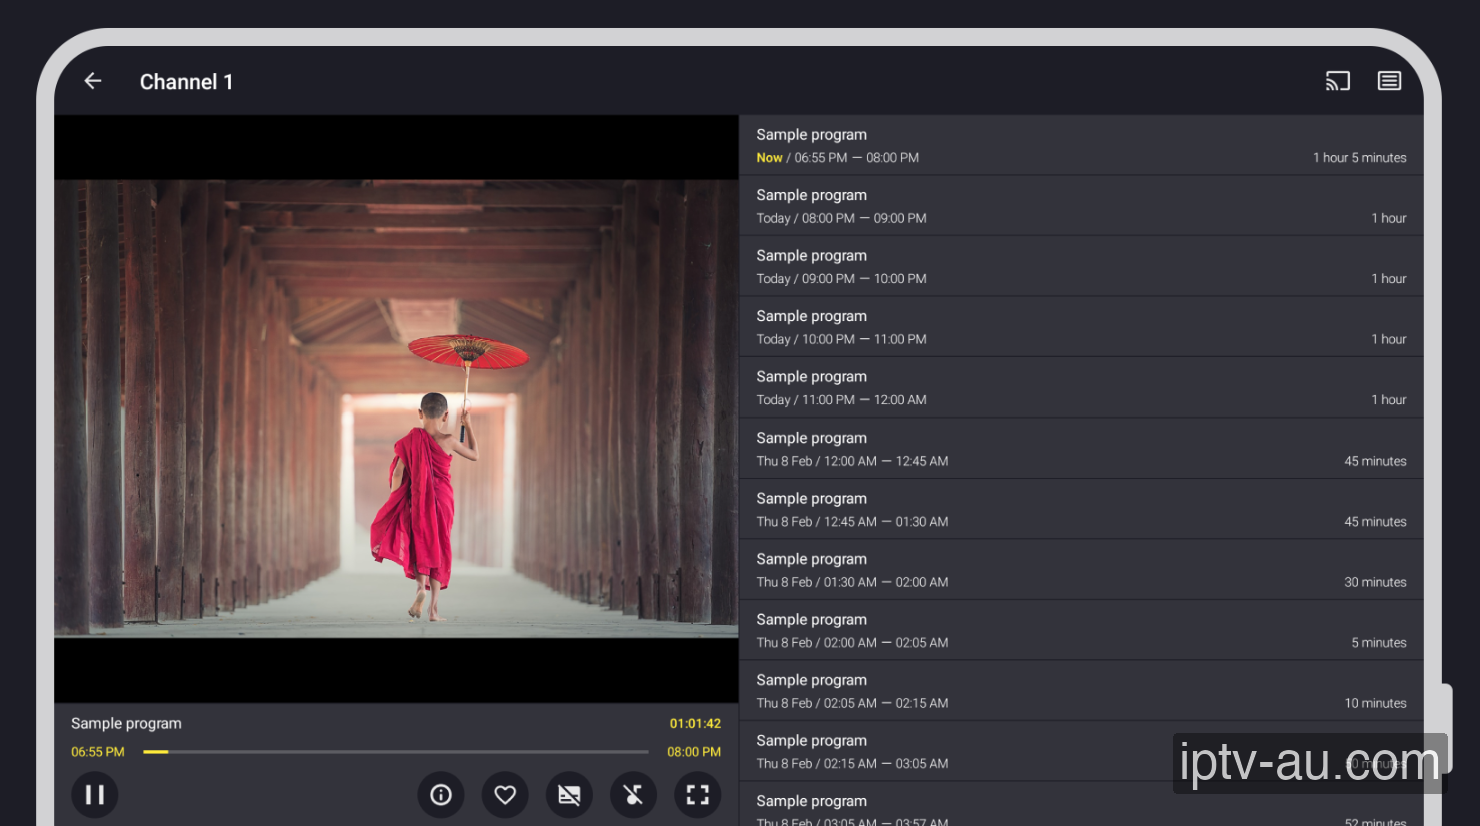Select the Now 06:55 PM – 08:00 PM program

pyautogui.click(x=1081, y=145)
